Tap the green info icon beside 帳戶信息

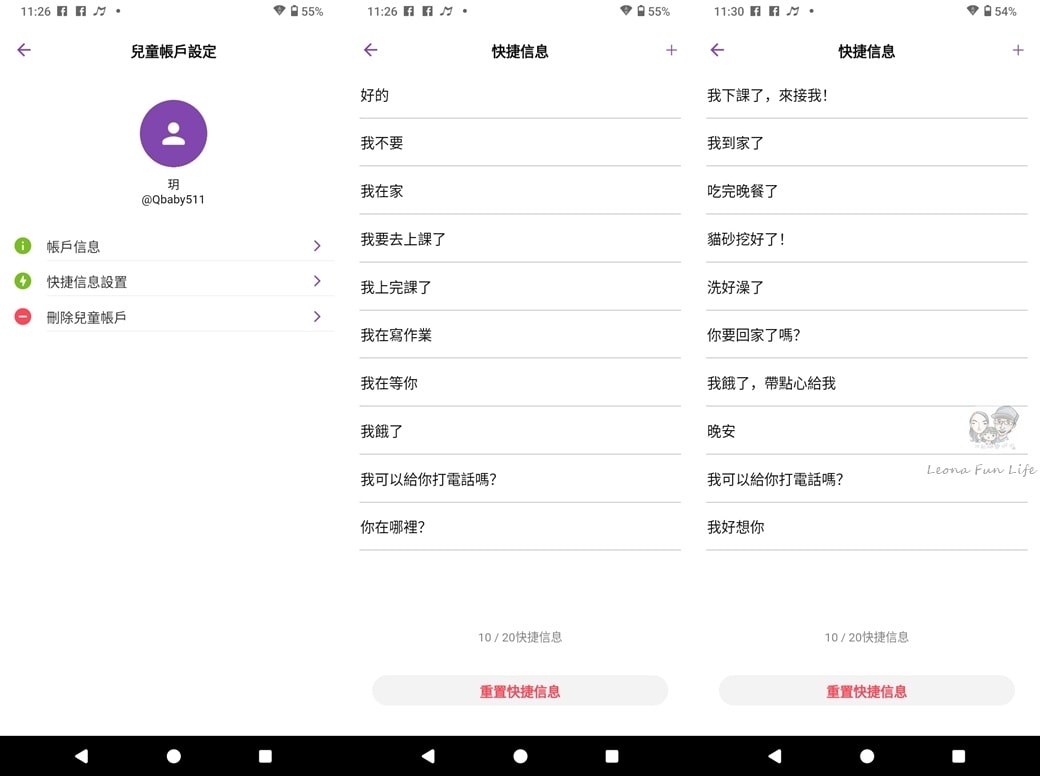(x=23, y=246)
